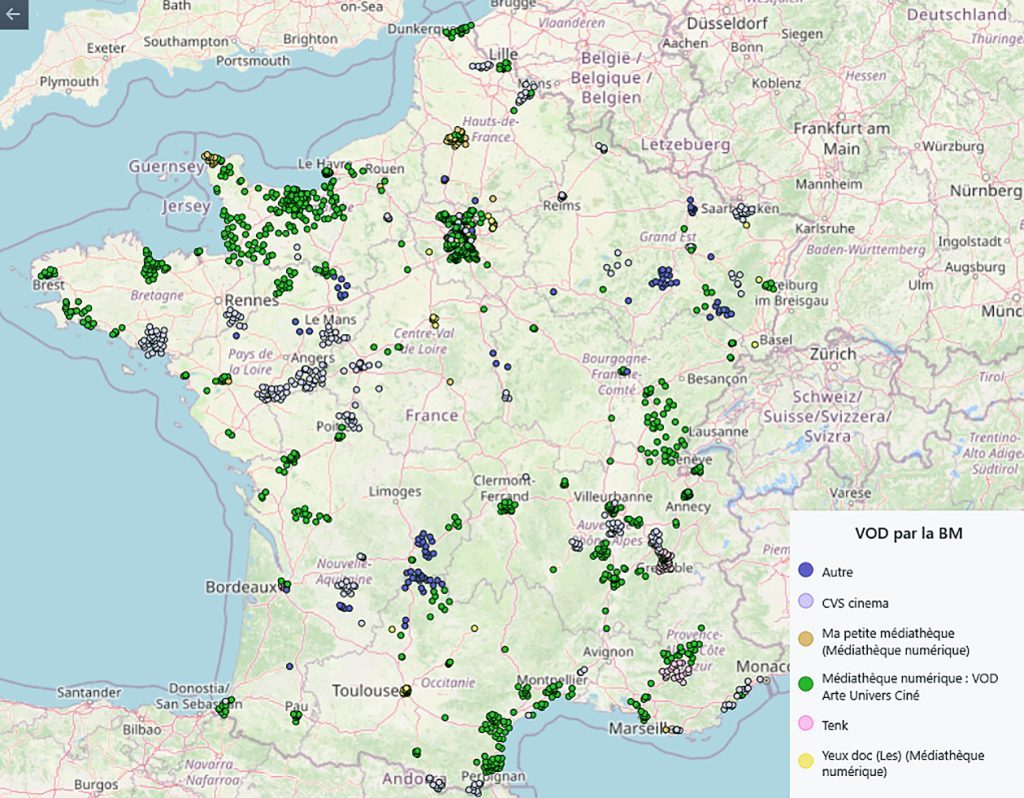1024x798 pixels.
Task: Click the dark map marker at Toulouse
Action: coord(406,691)
